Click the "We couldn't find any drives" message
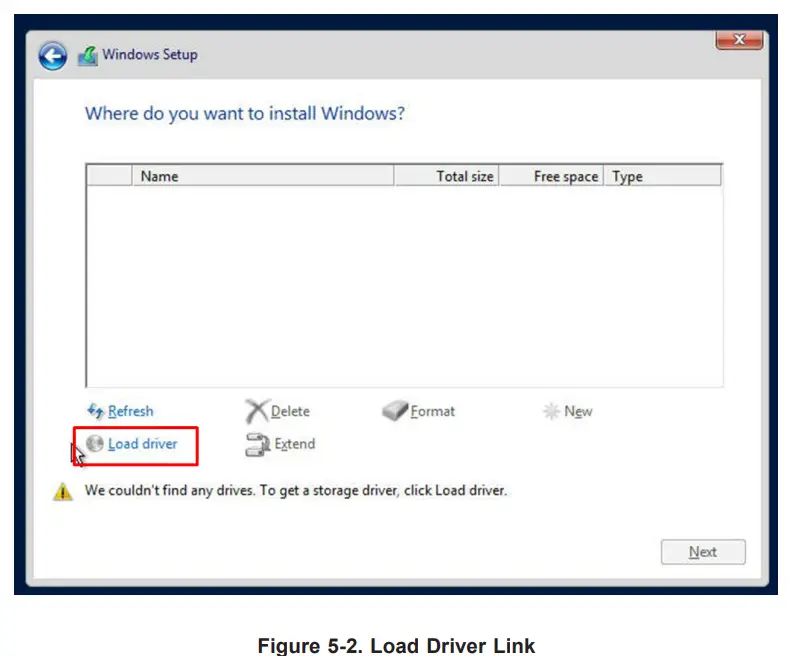 [296, 490]
